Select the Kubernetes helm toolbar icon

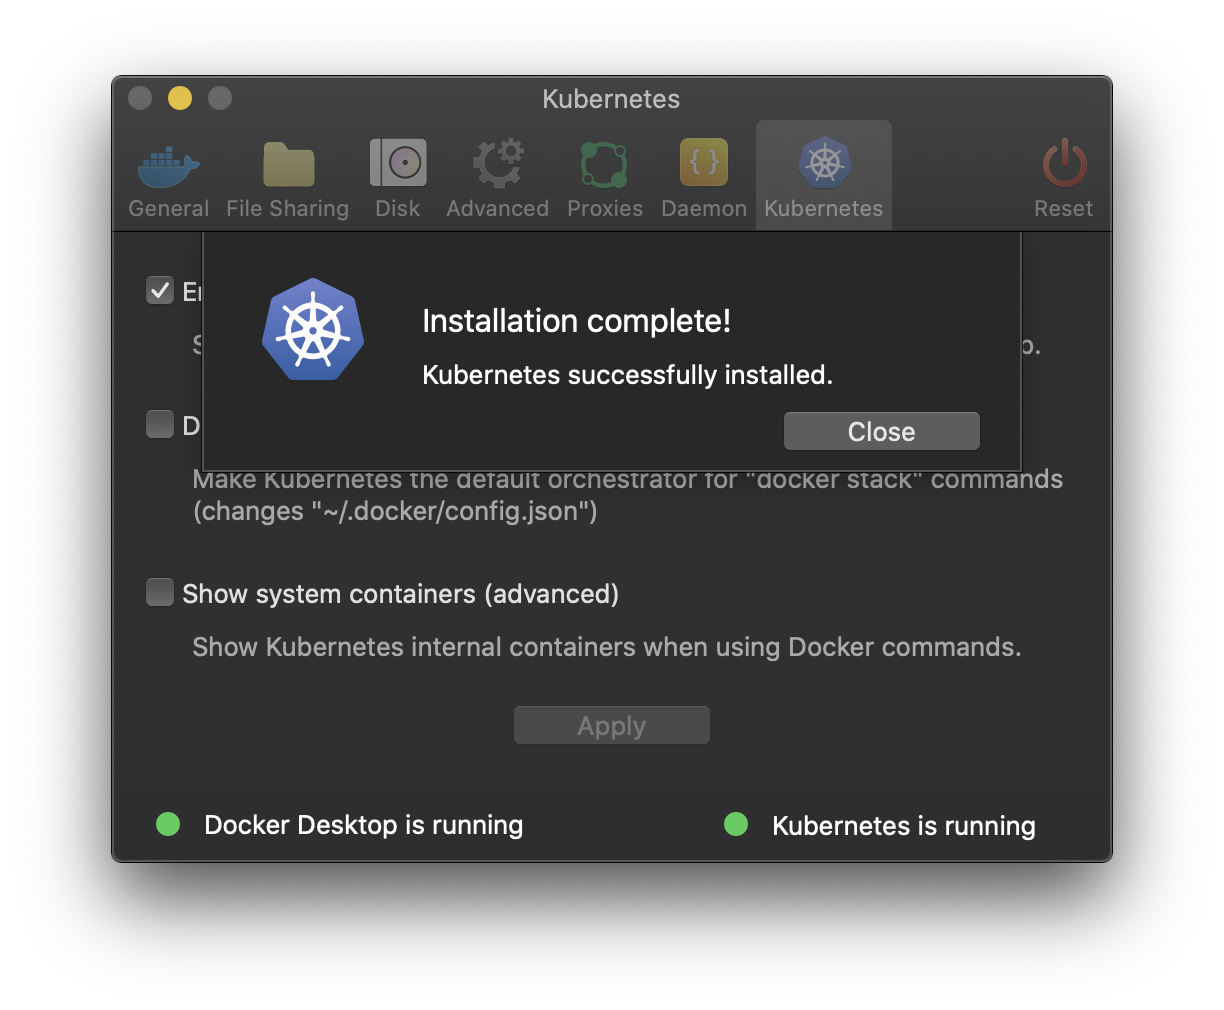pyautogui.click(x=824, y=163)
